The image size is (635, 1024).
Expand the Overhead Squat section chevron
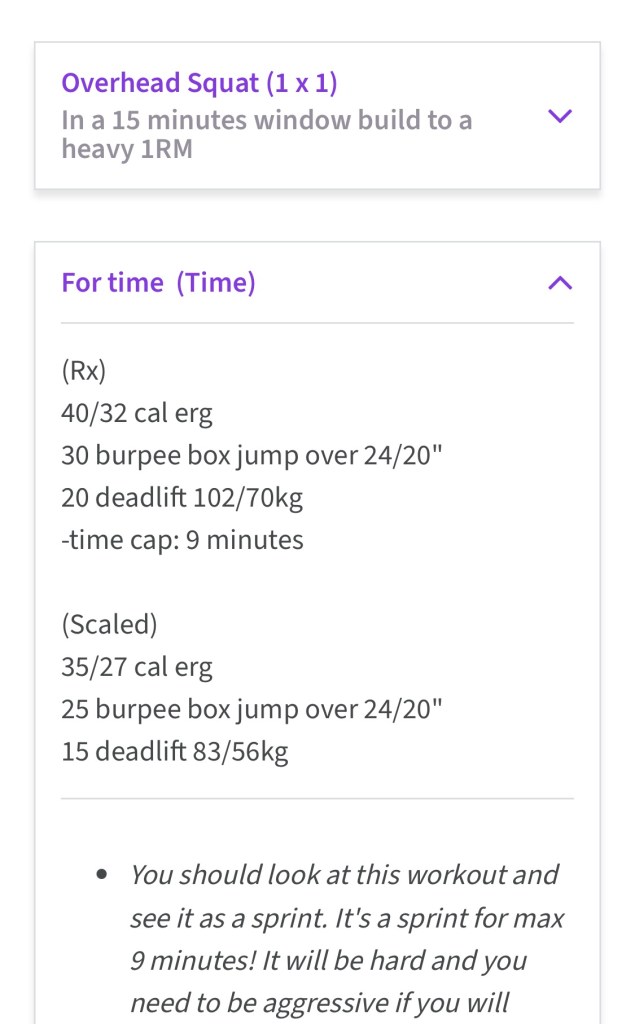[x=560, y=116]
